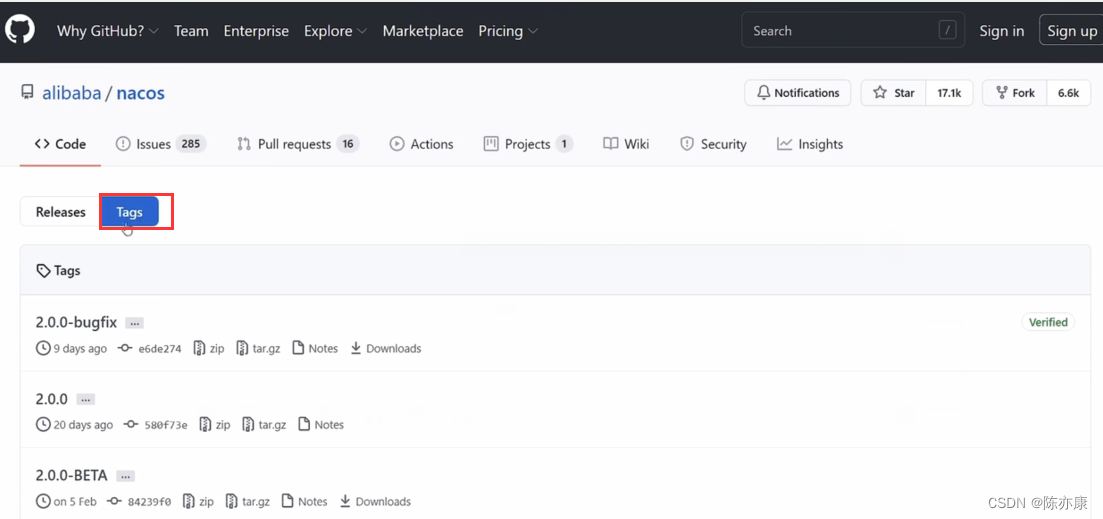Open the 2.0.0-bugfix tag
Screen dimensions: 1103x519
[76, 322]
